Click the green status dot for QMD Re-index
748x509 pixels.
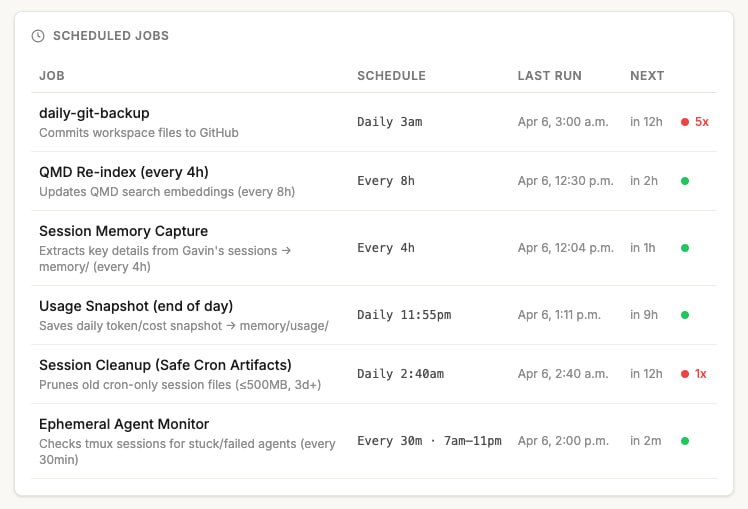click(685, 181)
